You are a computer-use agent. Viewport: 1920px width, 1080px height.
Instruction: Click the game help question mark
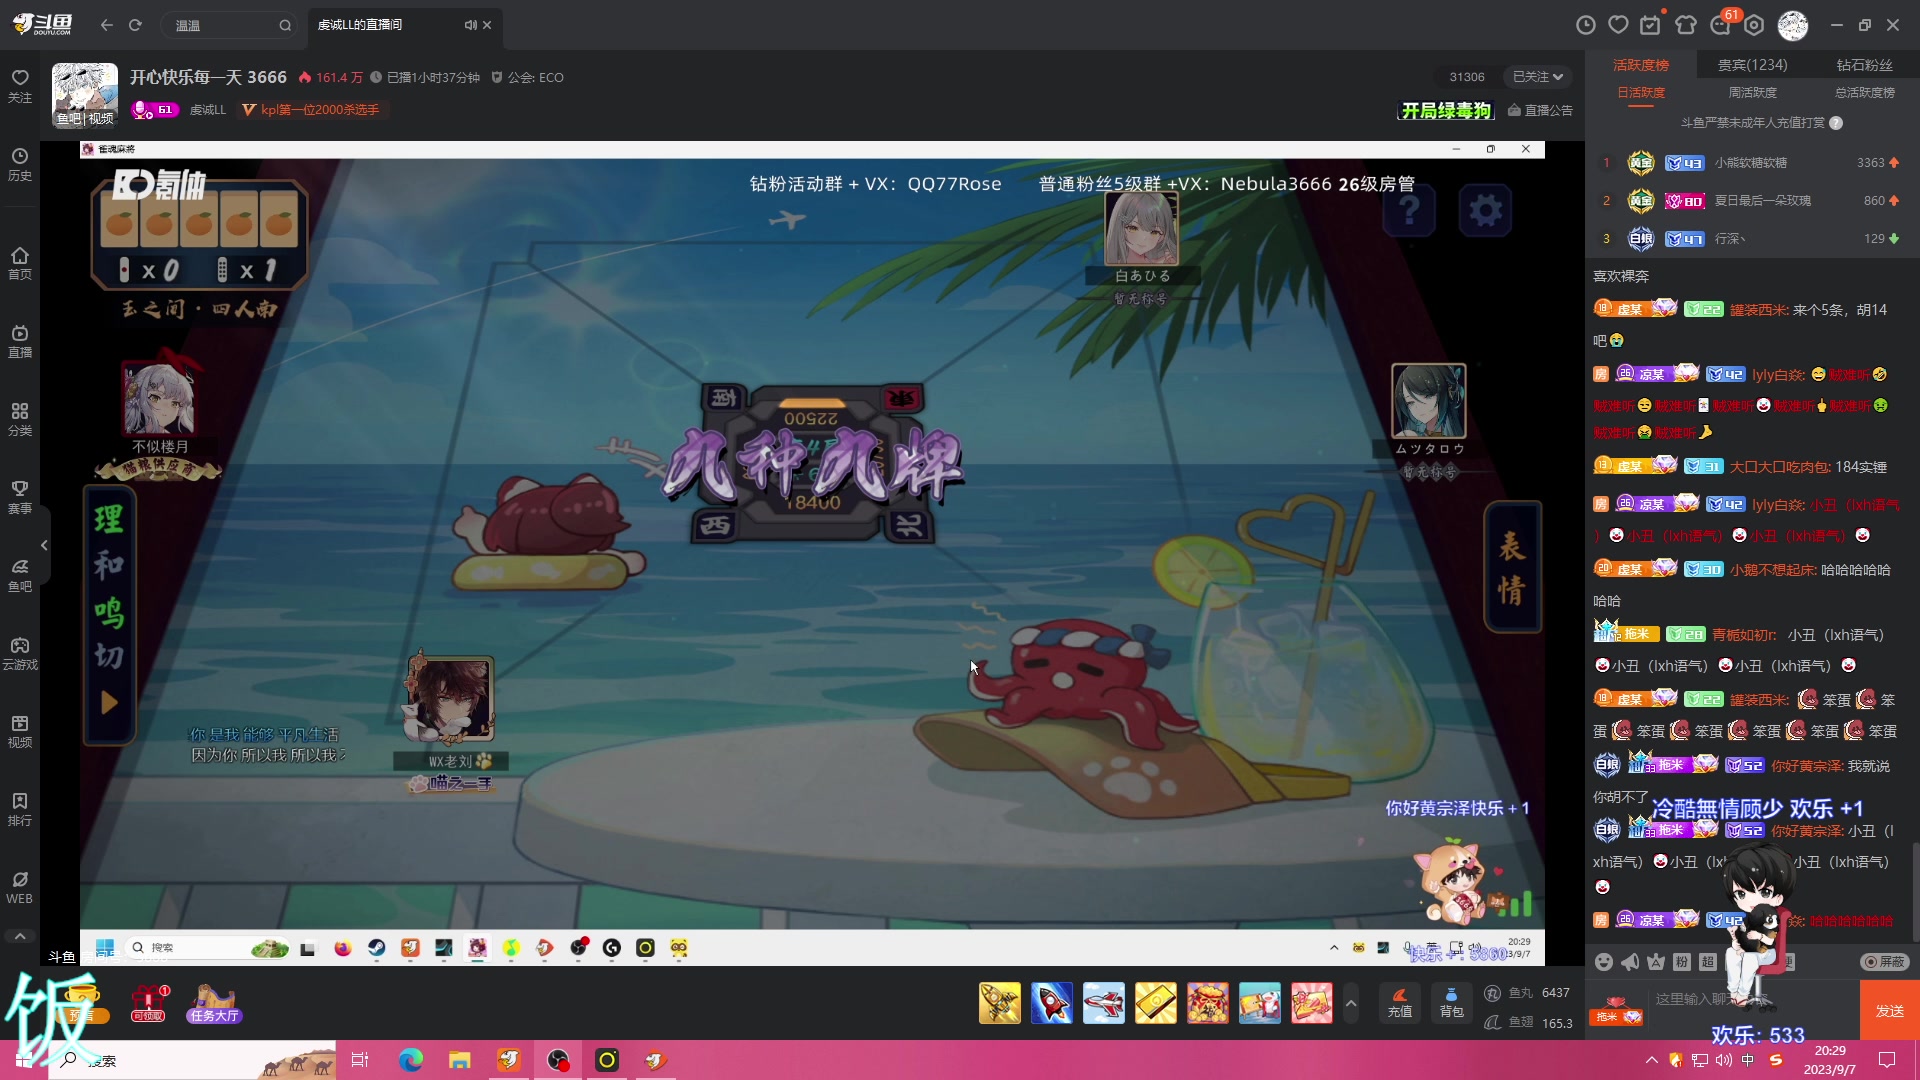(x=1409, y=211)
